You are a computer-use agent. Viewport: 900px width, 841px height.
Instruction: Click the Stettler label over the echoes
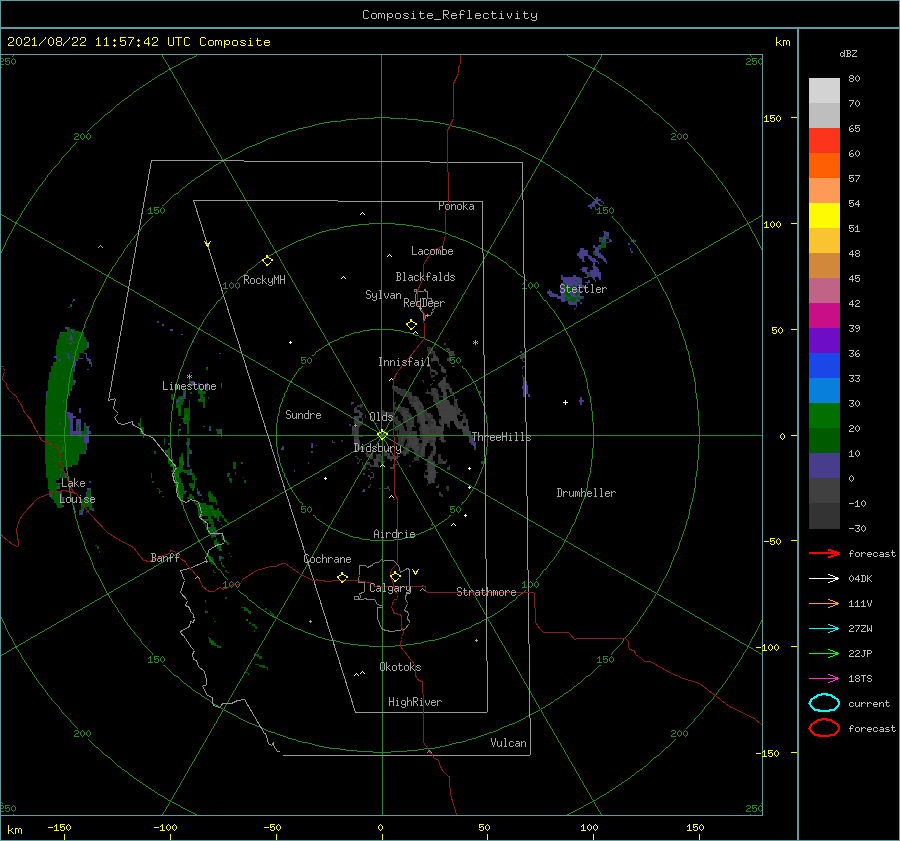coord(583,289)
